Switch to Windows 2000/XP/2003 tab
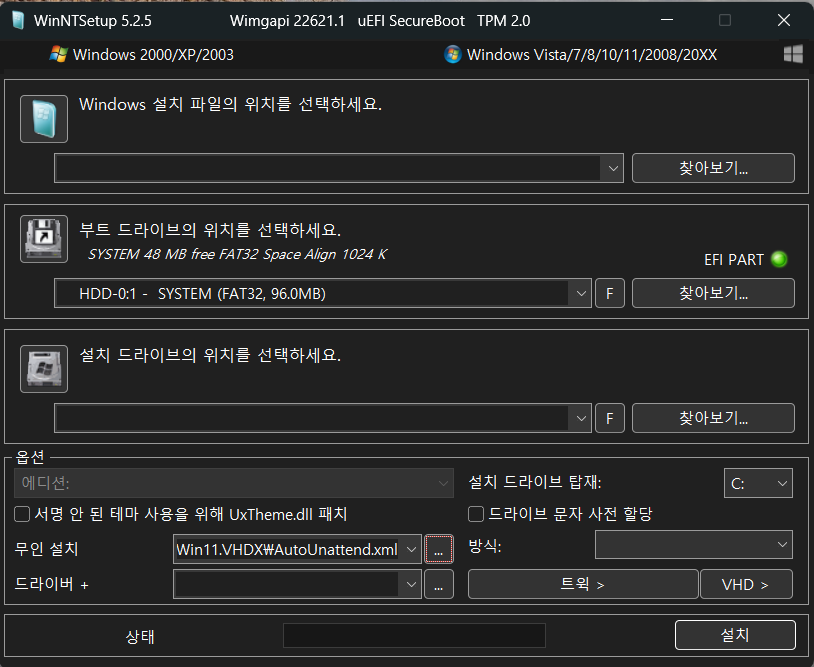 point(141,55)
